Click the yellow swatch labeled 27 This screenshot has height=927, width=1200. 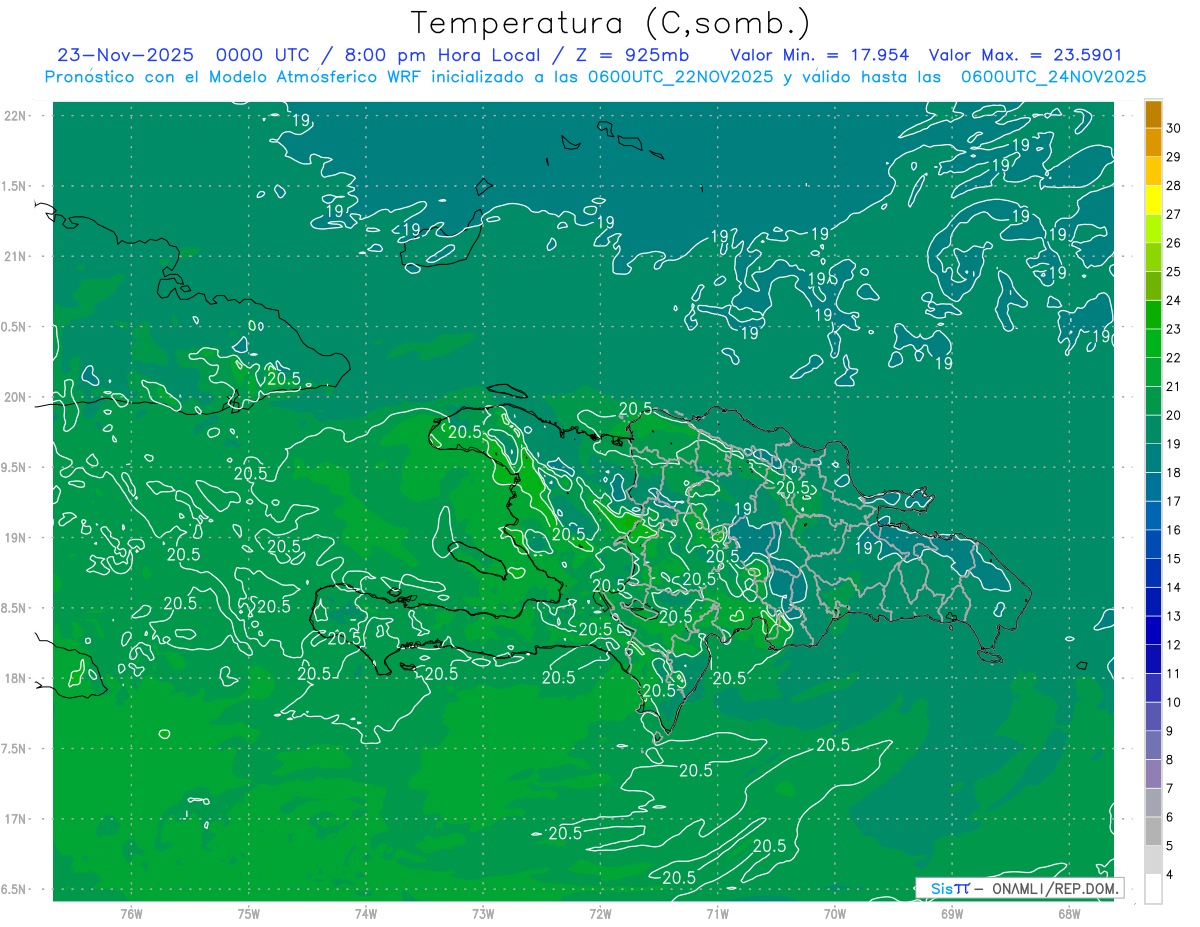coord(1153,200)
